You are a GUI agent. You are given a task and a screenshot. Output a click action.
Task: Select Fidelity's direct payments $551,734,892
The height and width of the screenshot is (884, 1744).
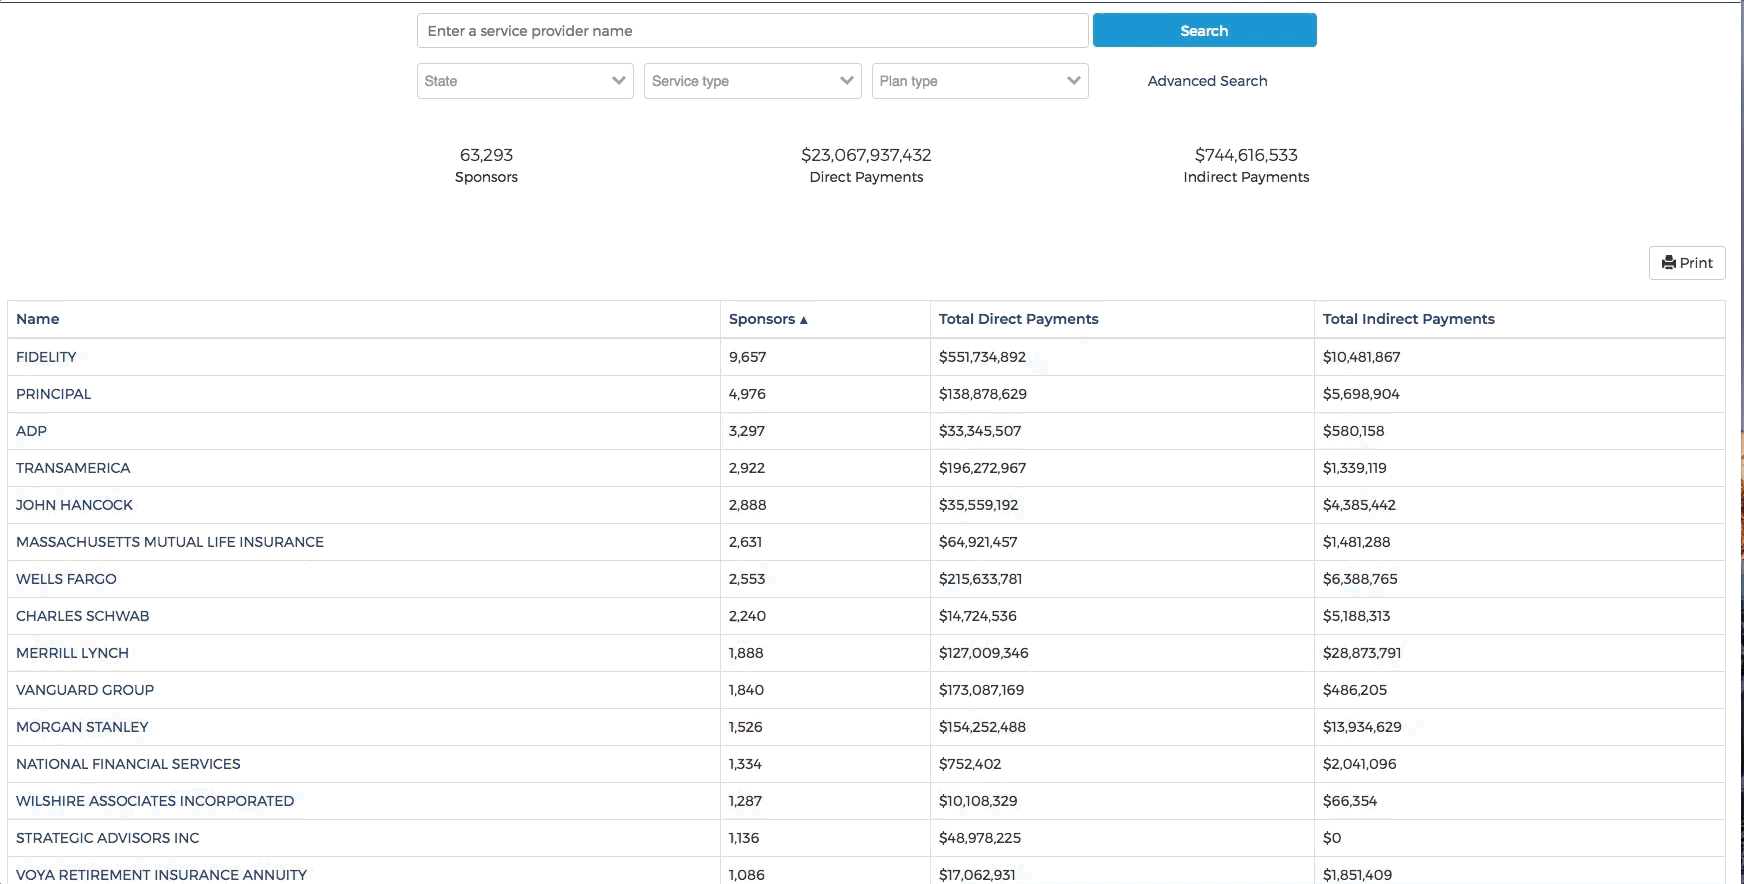coord(982,357)
